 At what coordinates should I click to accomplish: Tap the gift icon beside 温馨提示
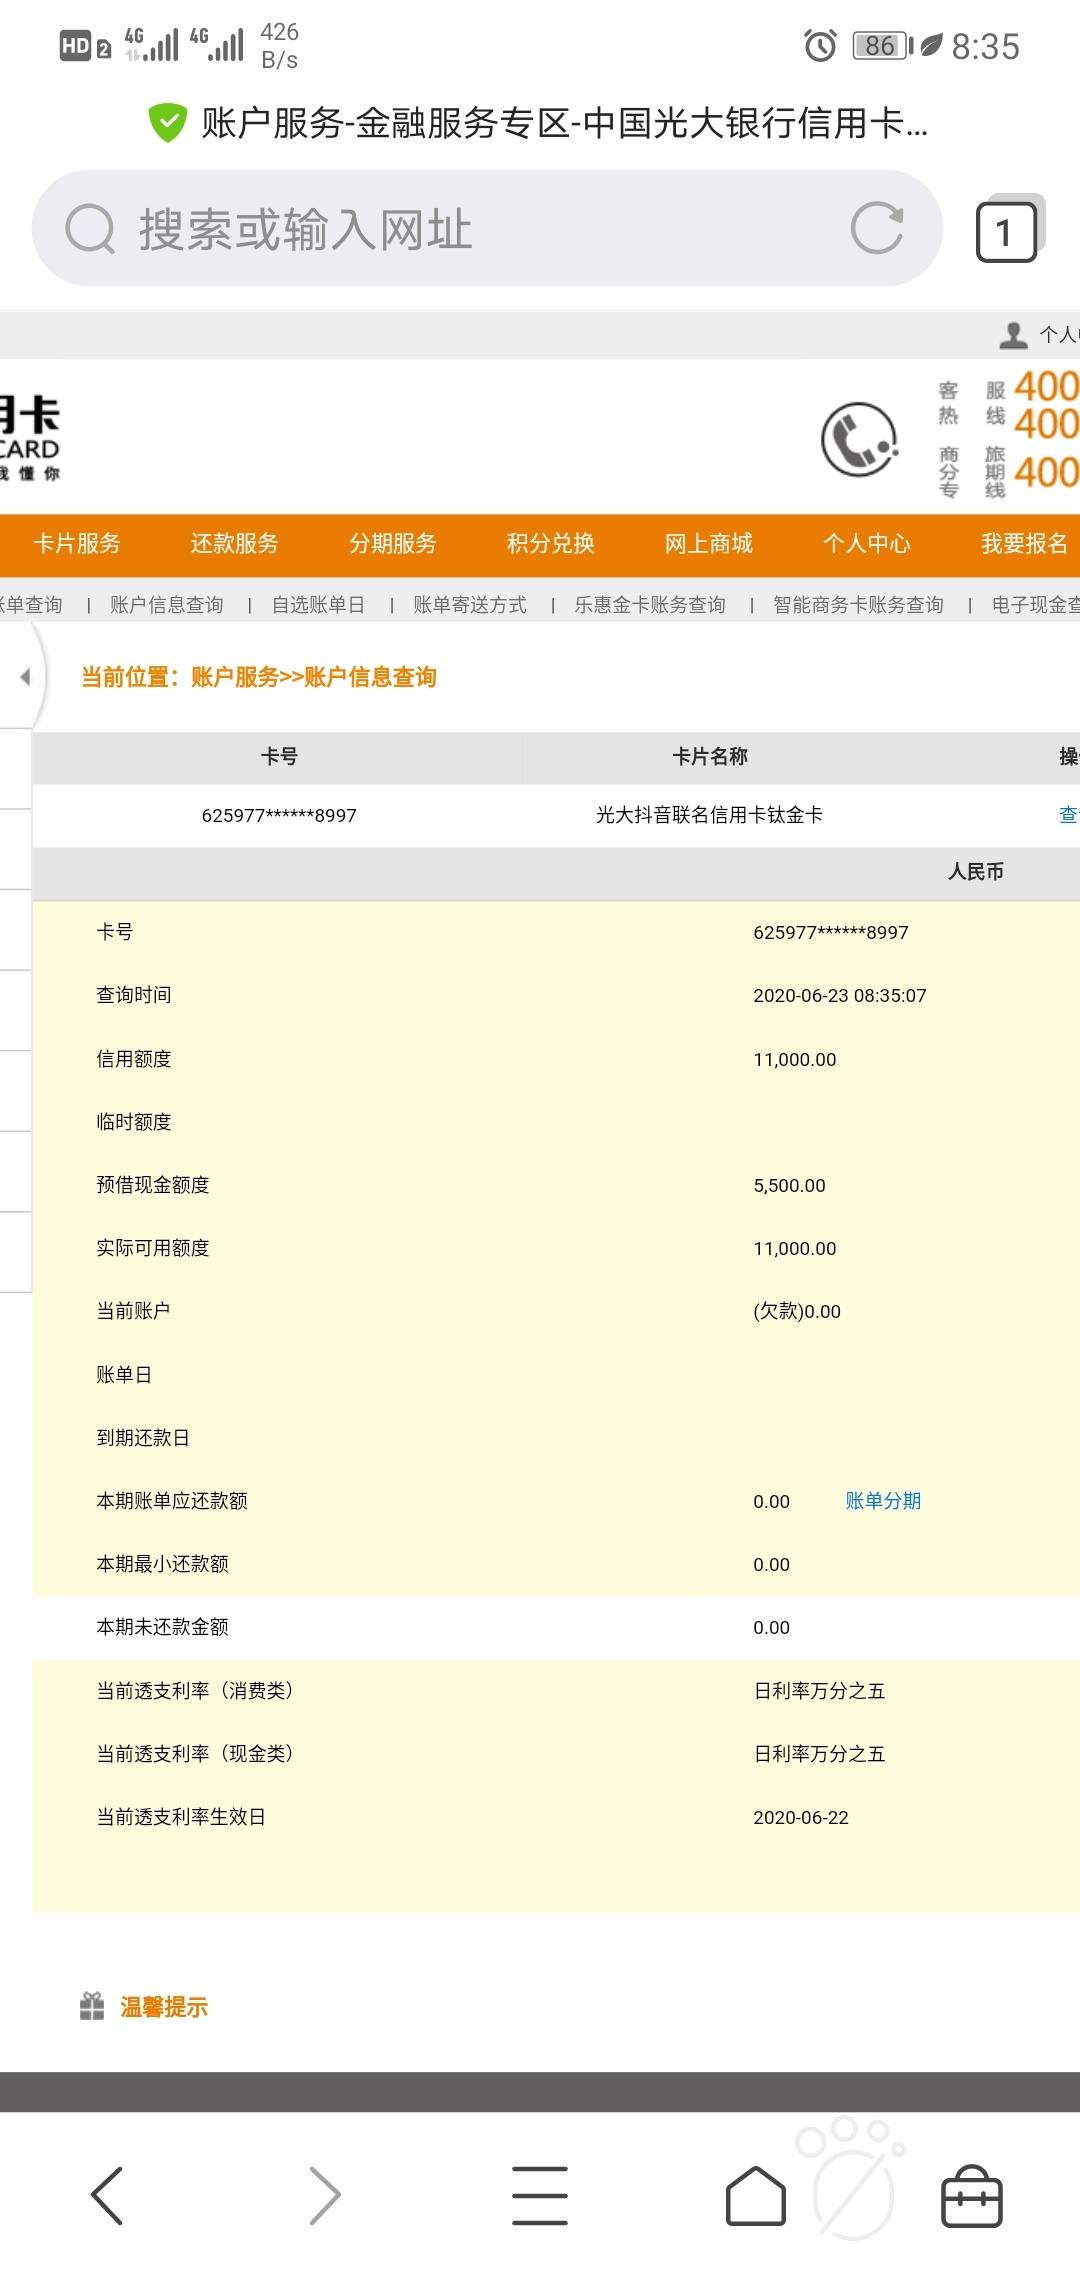coord(92,2006)
